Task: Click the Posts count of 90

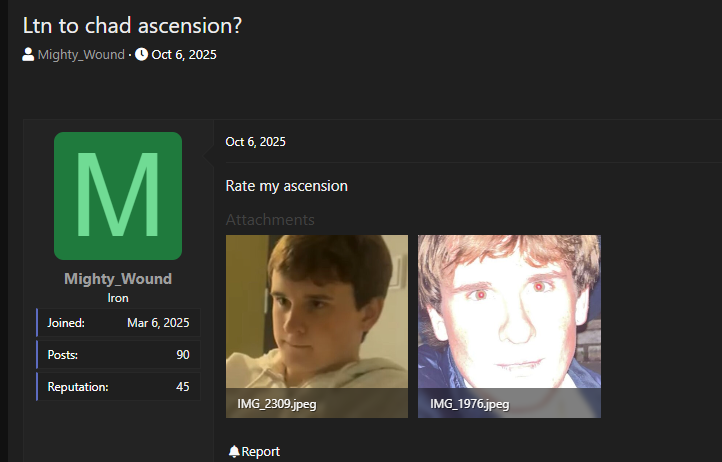Action: click(183, 355)
